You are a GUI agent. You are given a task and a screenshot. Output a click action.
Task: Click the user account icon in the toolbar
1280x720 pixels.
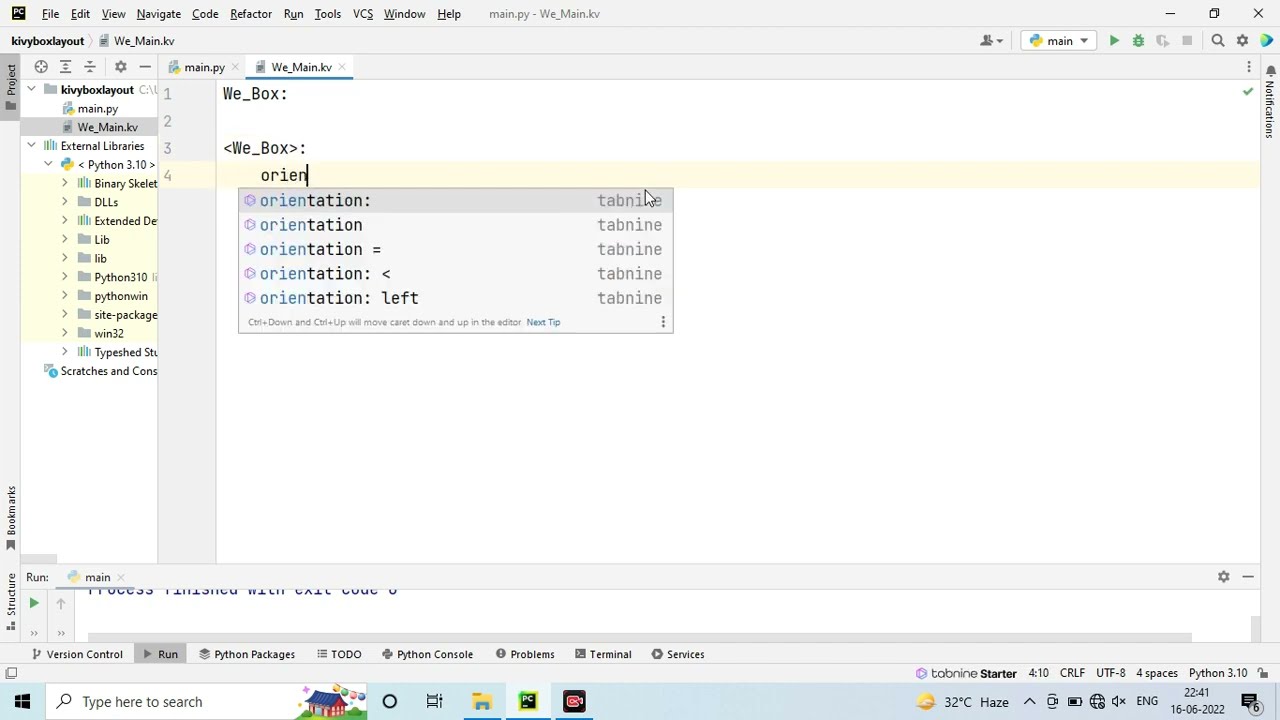click(x=991, y=41)
